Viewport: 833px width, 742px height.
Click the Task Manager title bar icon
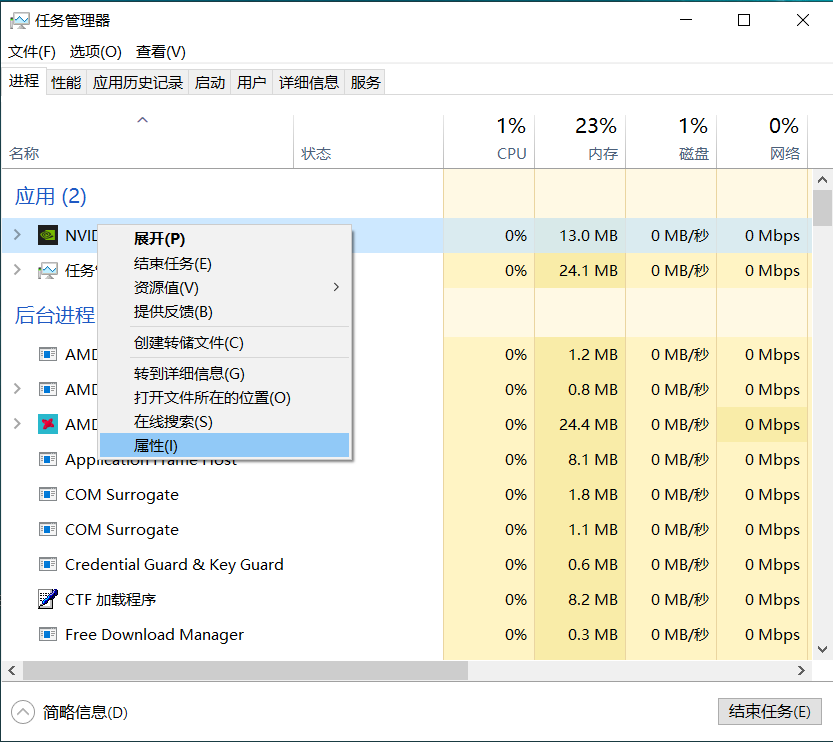(19, 20)
